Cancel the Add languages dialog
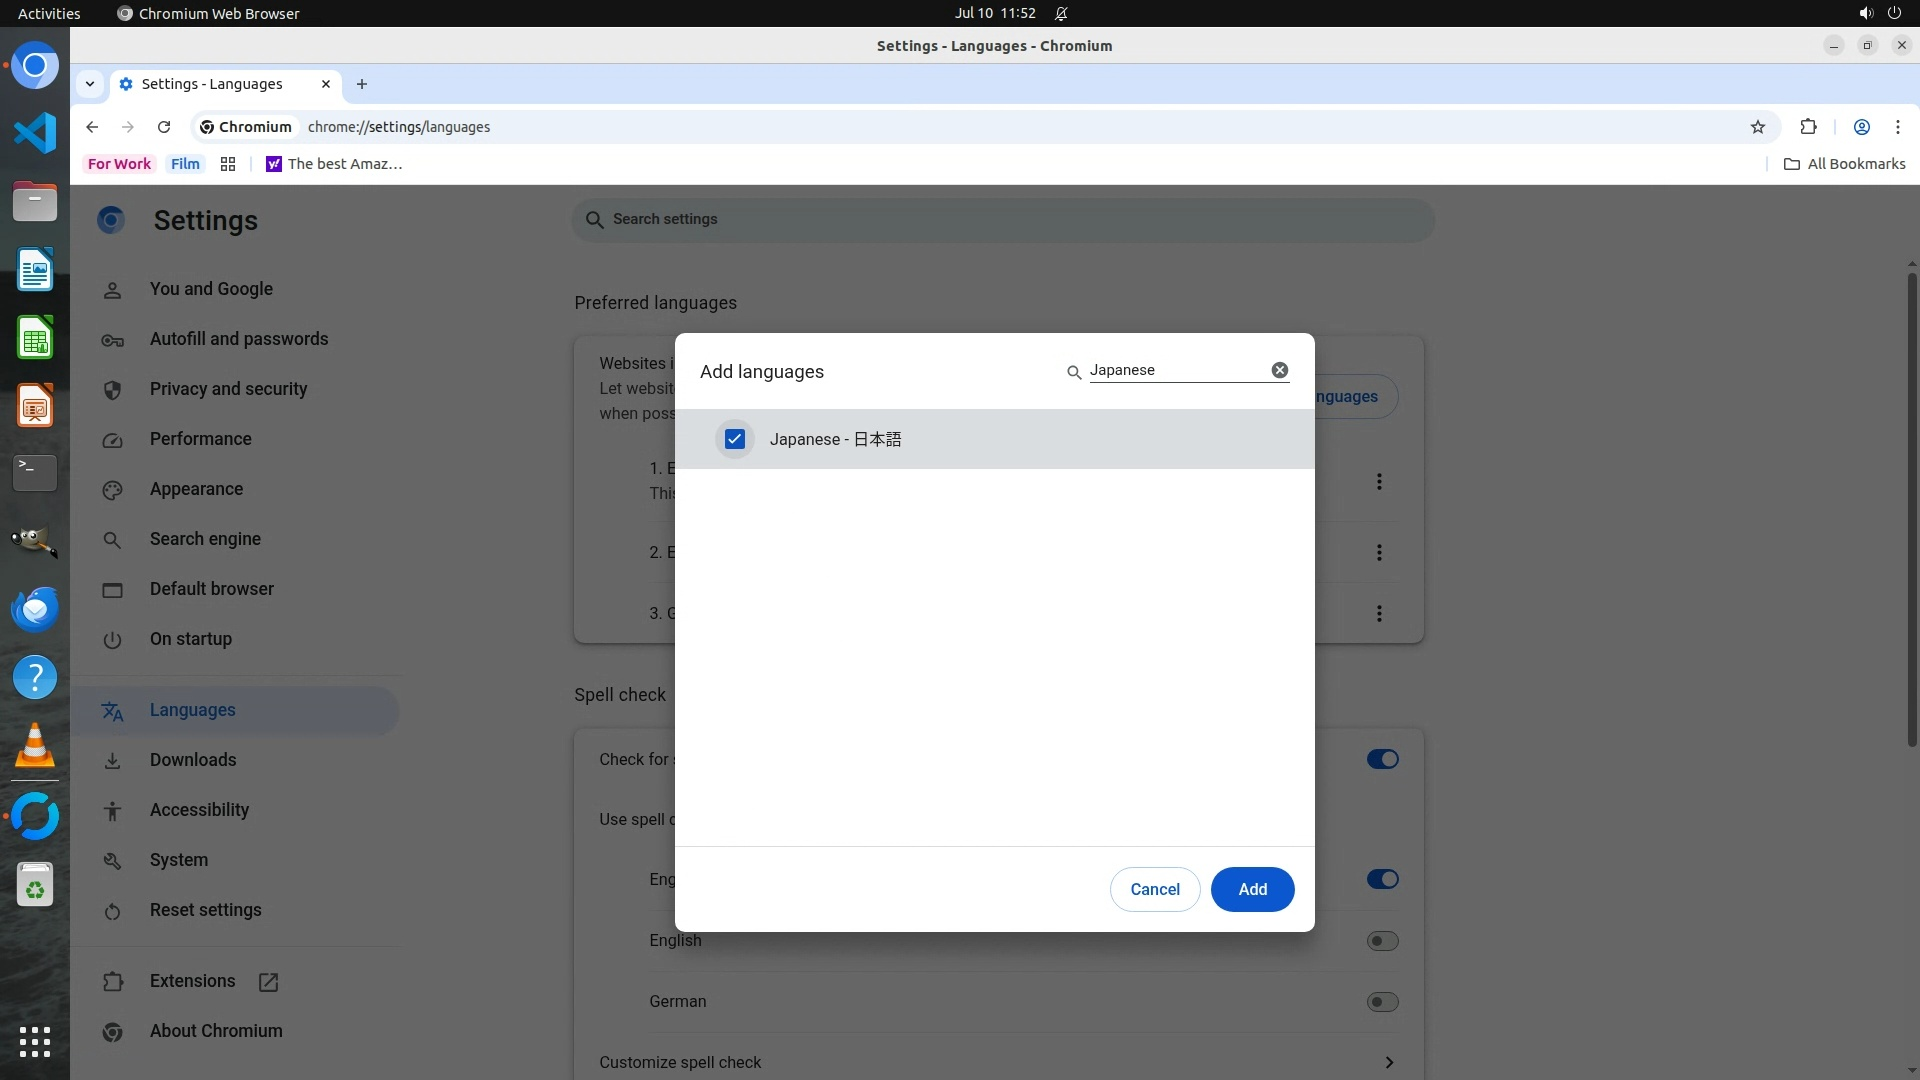The image size is (1920, 1080). (1154, 889)
